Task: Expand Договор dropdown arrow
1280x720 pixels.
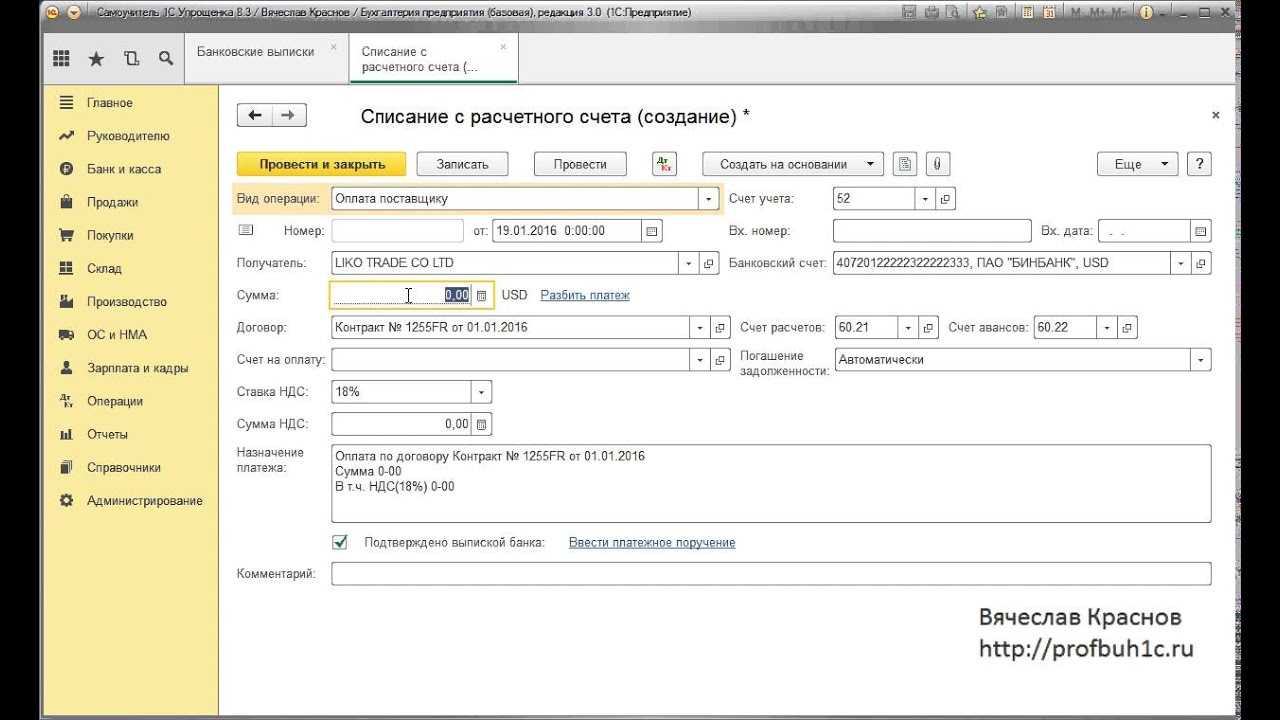Action: [x=700, y=327]
